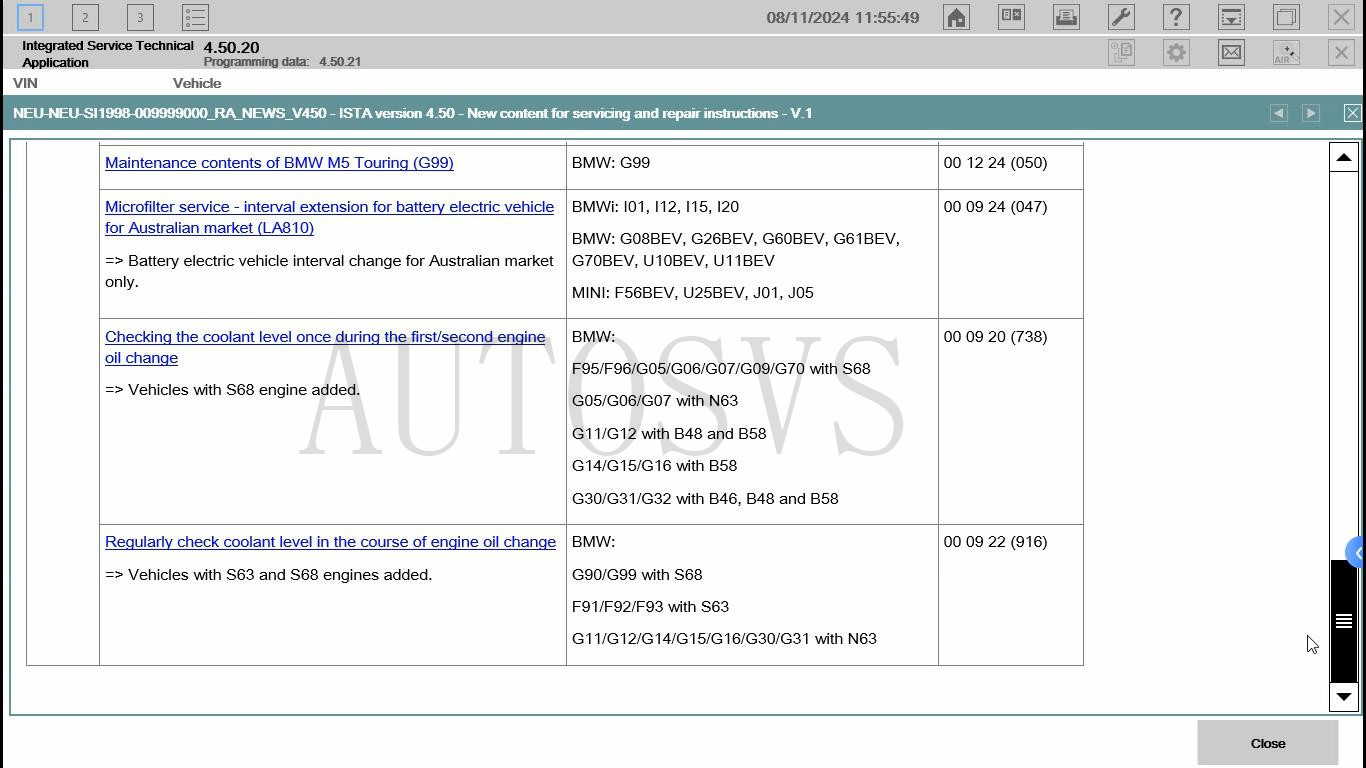This screenshot has width=1366, height=768.
Task: Click G11/G12 with B48 and B58 text
Action: point(669,434)
